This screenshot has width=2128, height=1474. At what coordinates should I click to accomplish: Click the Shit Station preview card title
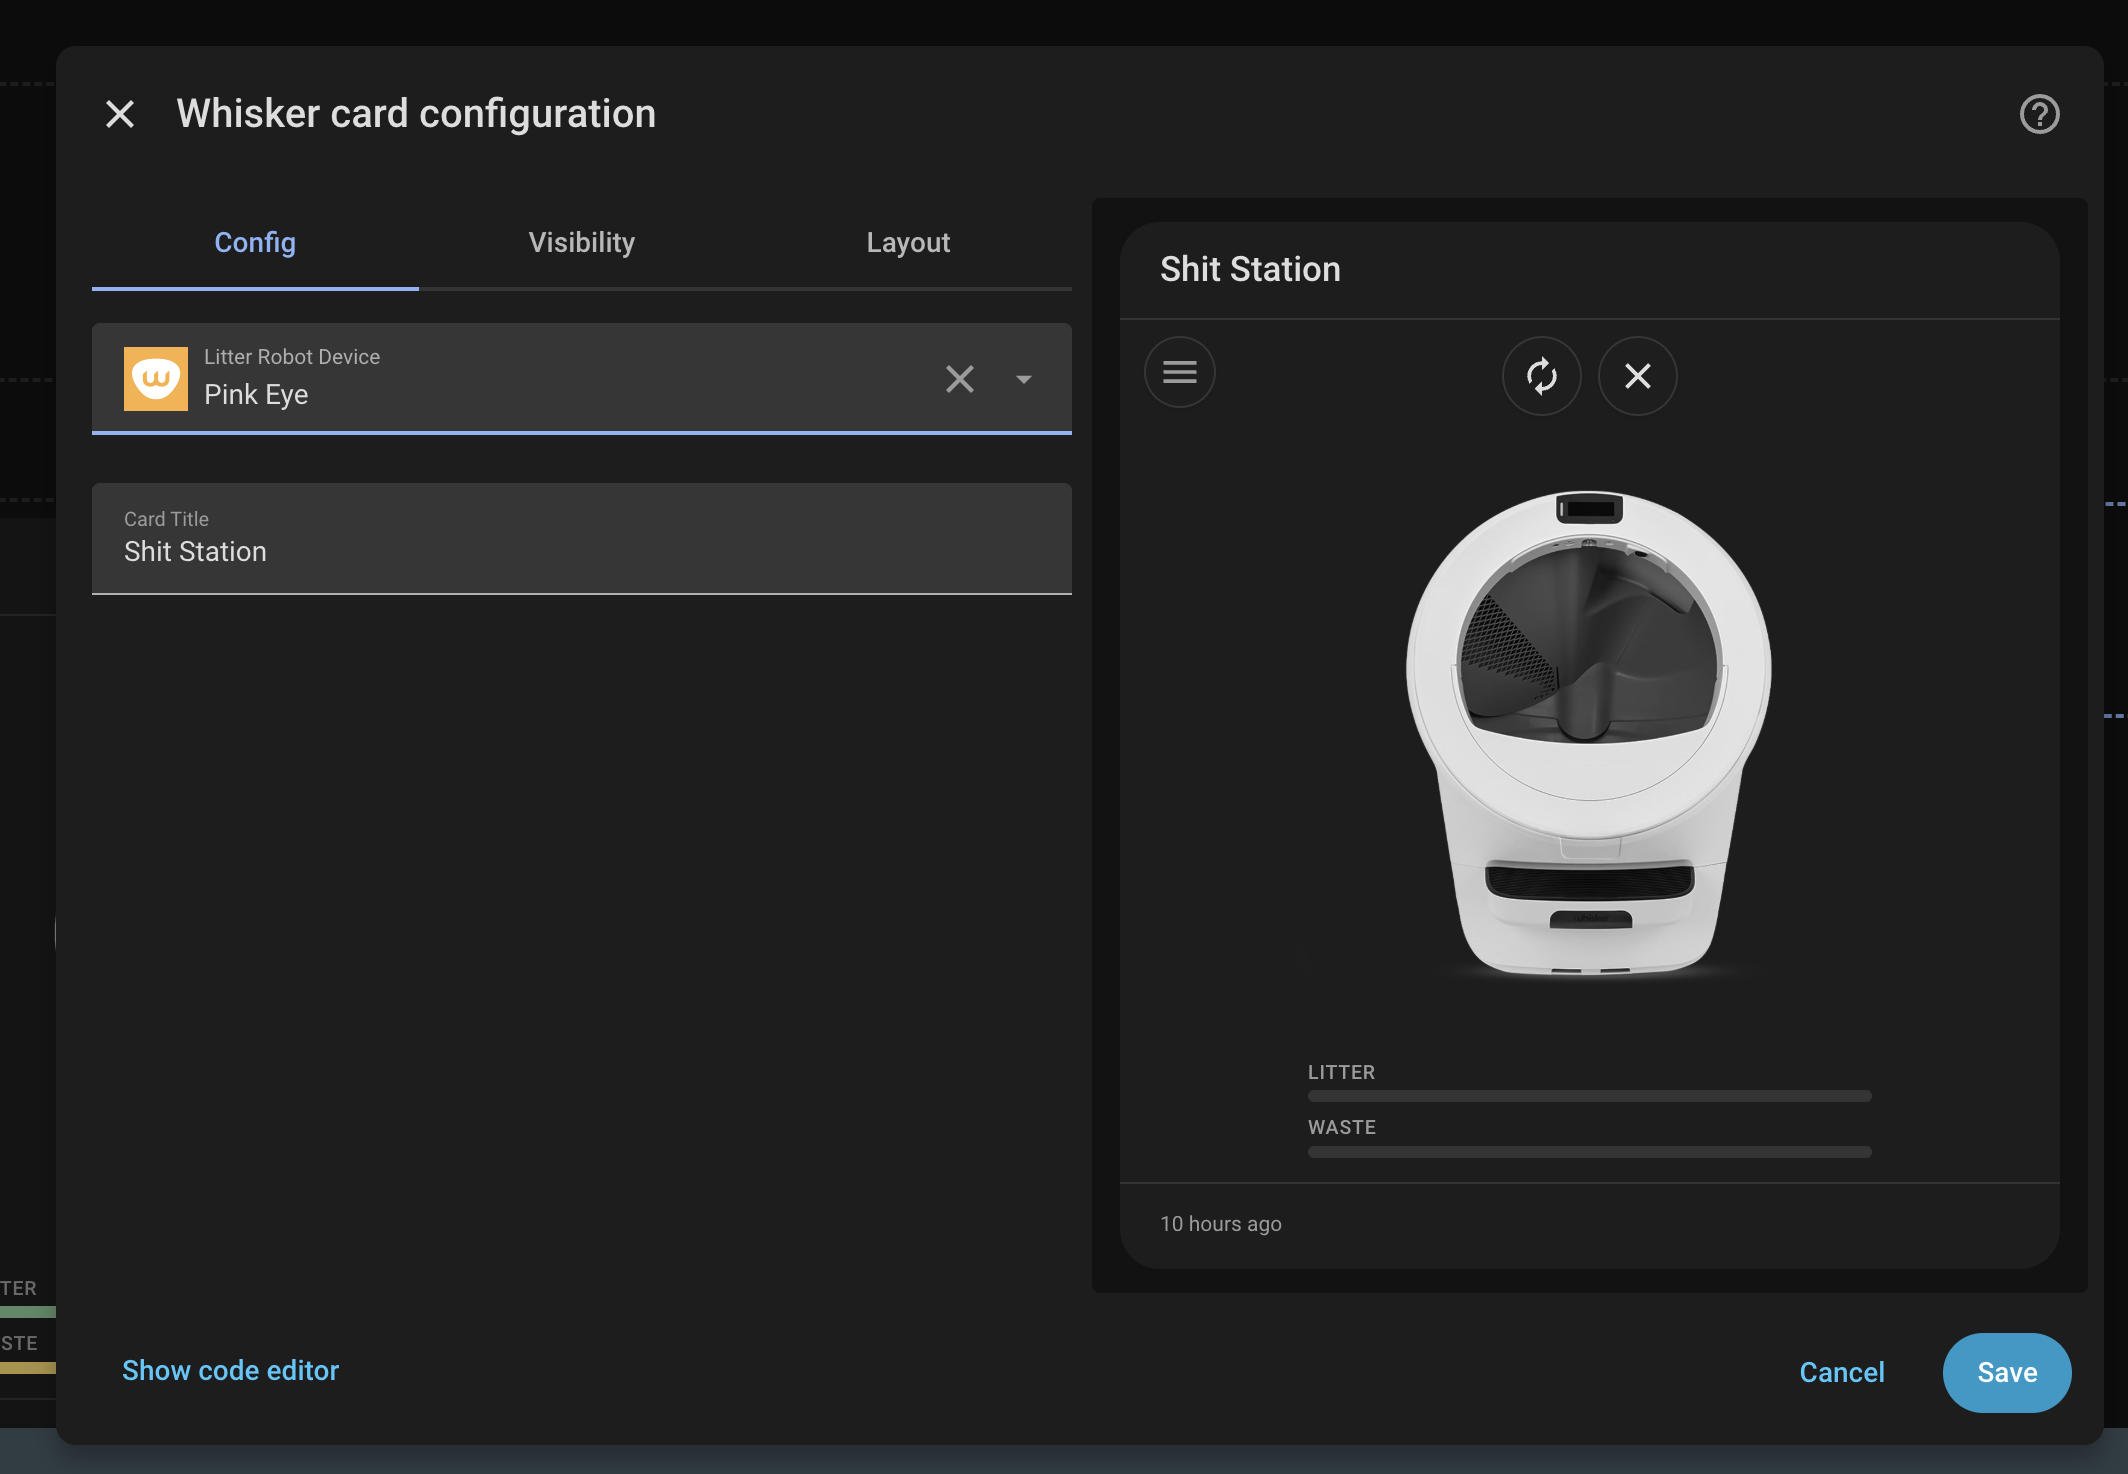[x=1250, y=270]
